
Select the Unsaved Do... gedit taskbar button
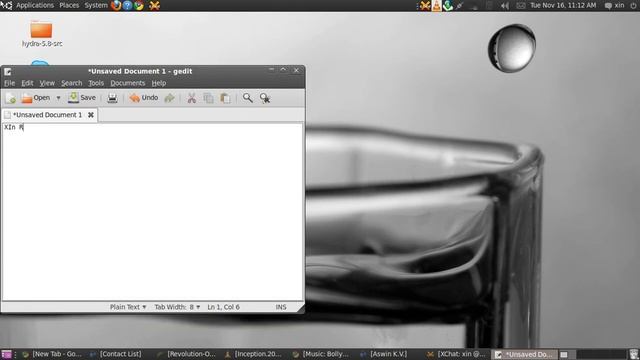click(524, 354)
